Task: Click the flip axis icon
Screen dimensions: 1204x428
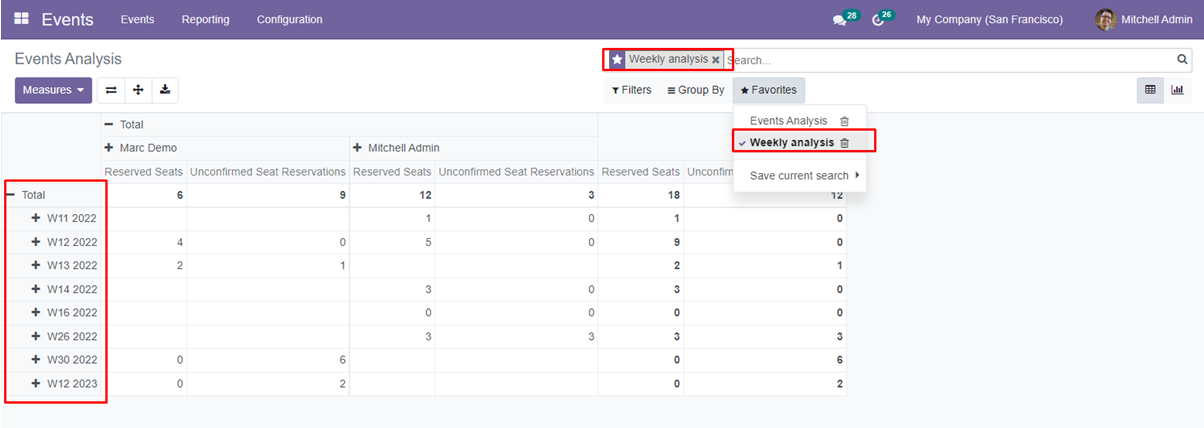Action: point(111,90)
